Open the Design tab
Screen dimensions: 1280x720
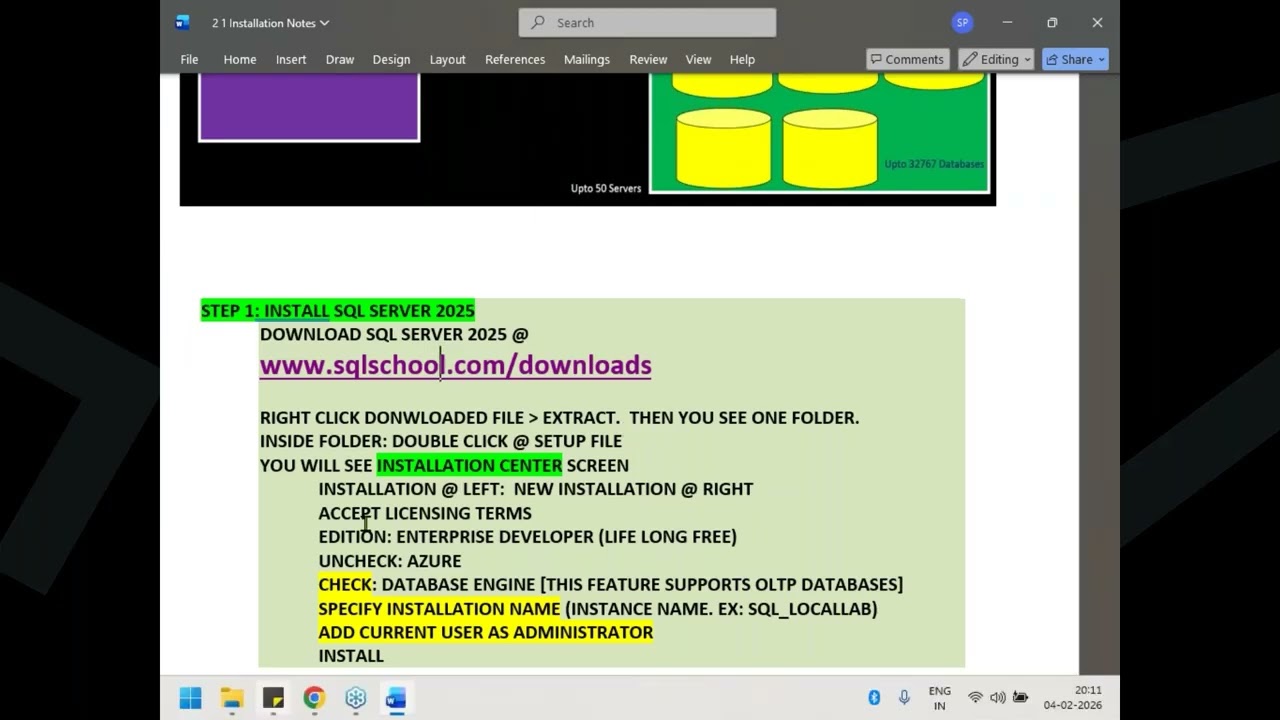tap(391, 59)
